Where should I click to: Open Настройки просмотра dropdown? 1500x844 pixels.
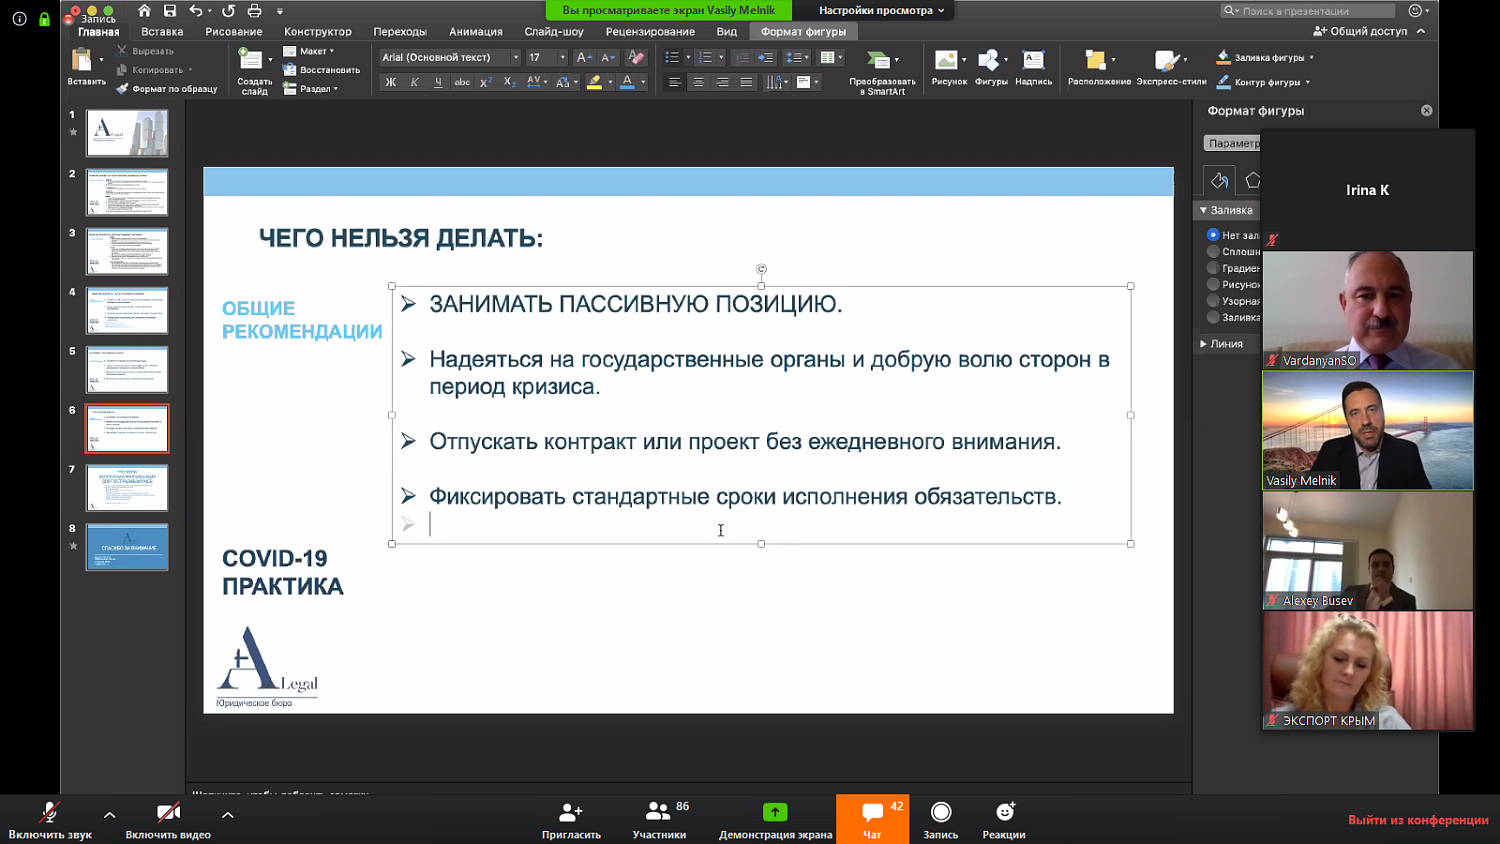coord(881,10)
